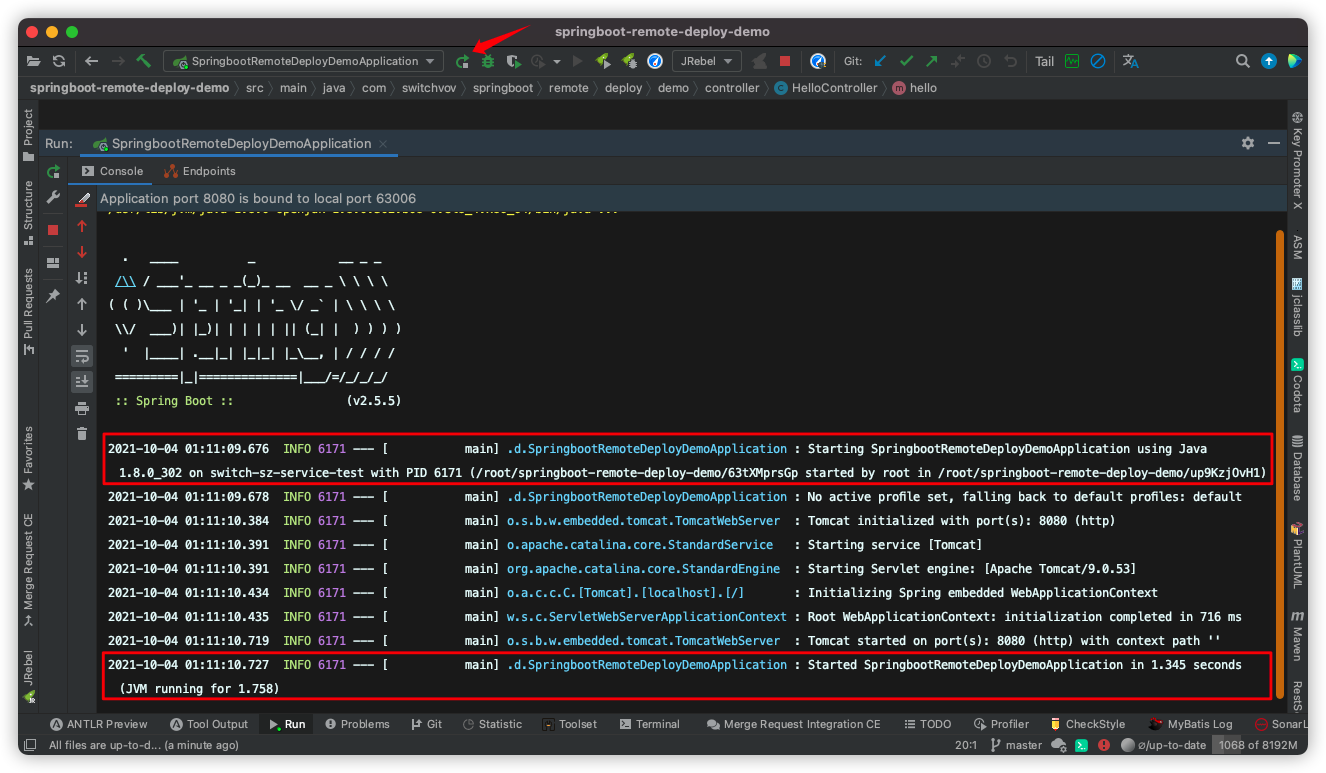Open the Terminal tool window tab
This screenshot has width=1326, height=773.
tap(649, 724)
